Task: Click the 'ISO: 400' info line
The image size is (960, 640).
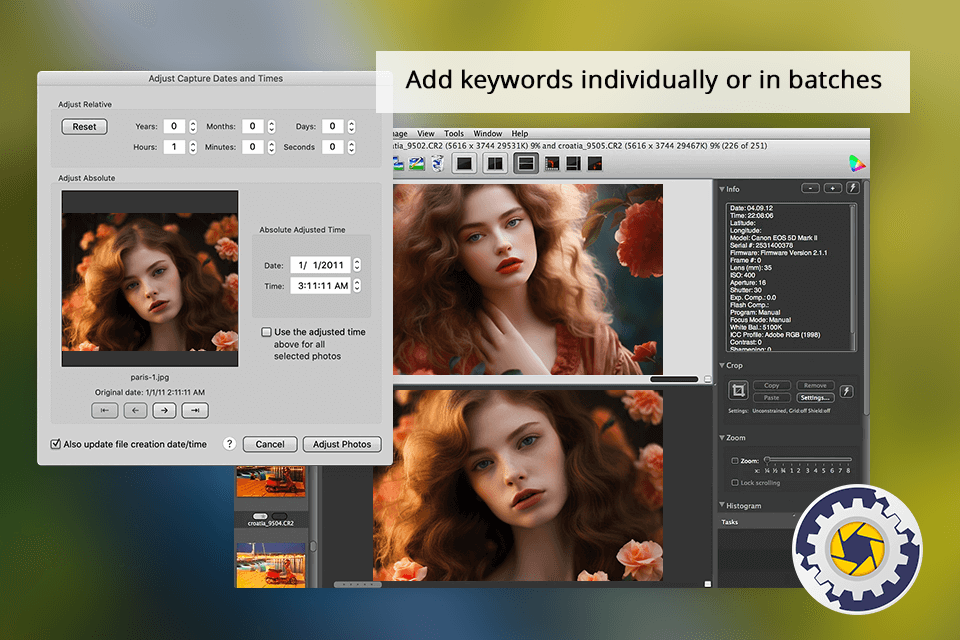Action: (x=743, y=275)
